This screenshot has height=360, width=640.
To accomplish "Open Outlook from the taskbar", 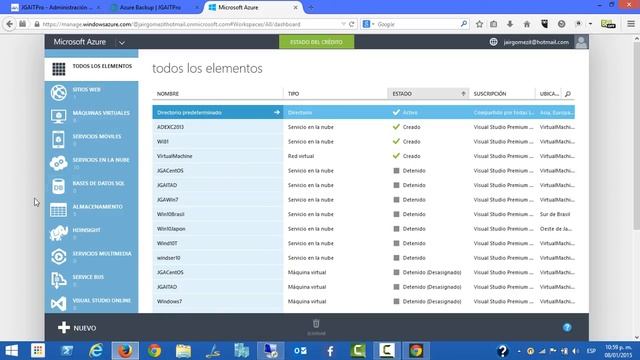I will click(x=300, y=351).
